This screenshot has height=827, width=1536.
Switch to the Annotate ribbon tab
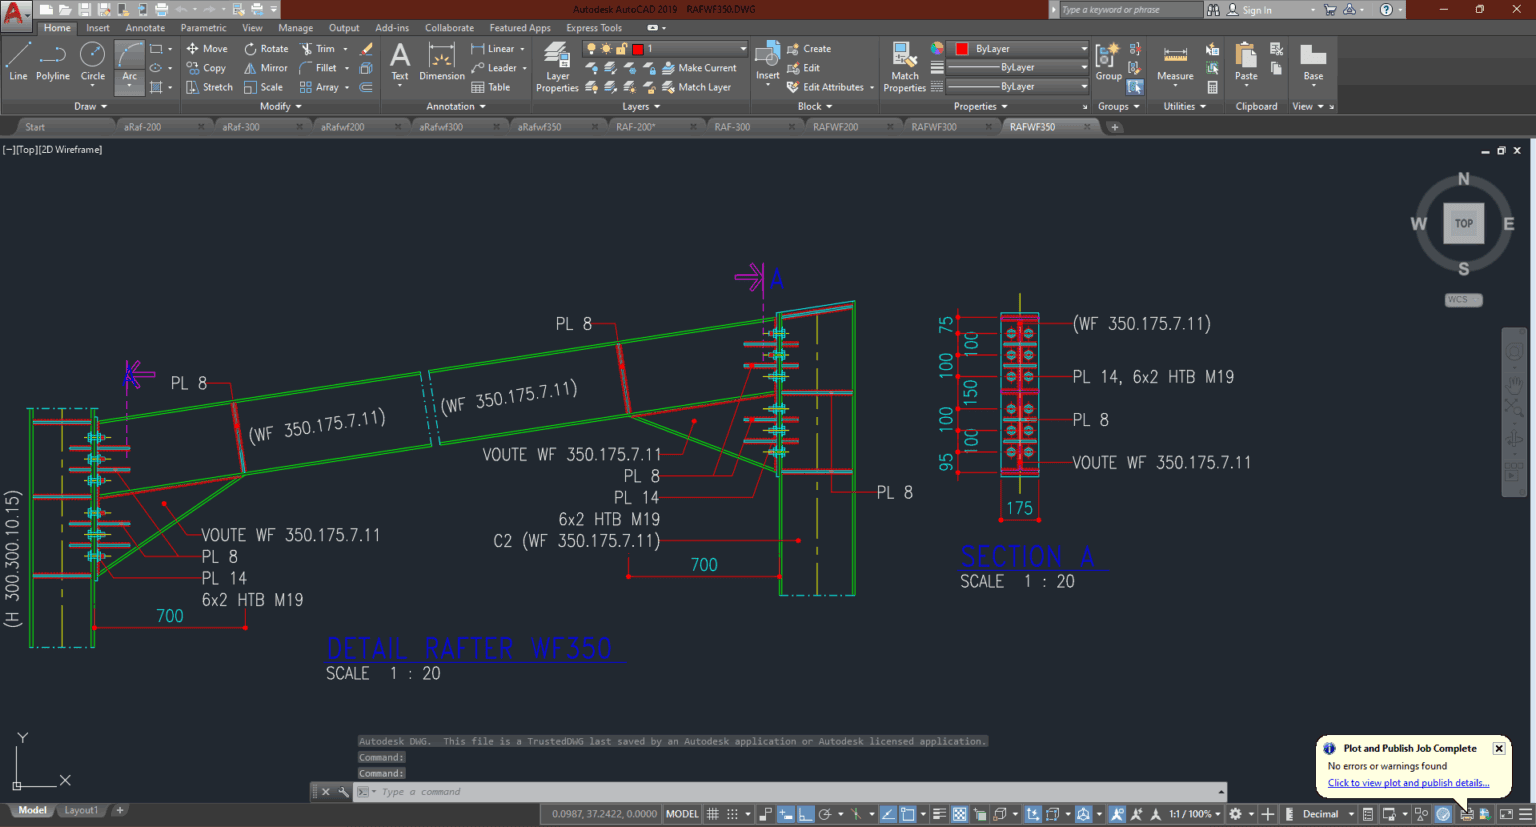(145, 27)
